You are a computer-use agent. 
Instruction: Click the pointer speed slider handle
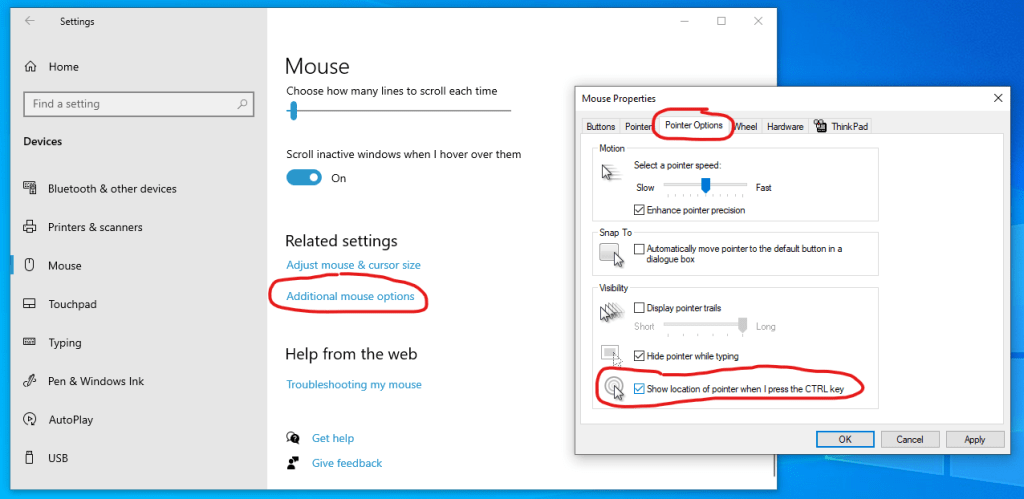tap(705, 185)
